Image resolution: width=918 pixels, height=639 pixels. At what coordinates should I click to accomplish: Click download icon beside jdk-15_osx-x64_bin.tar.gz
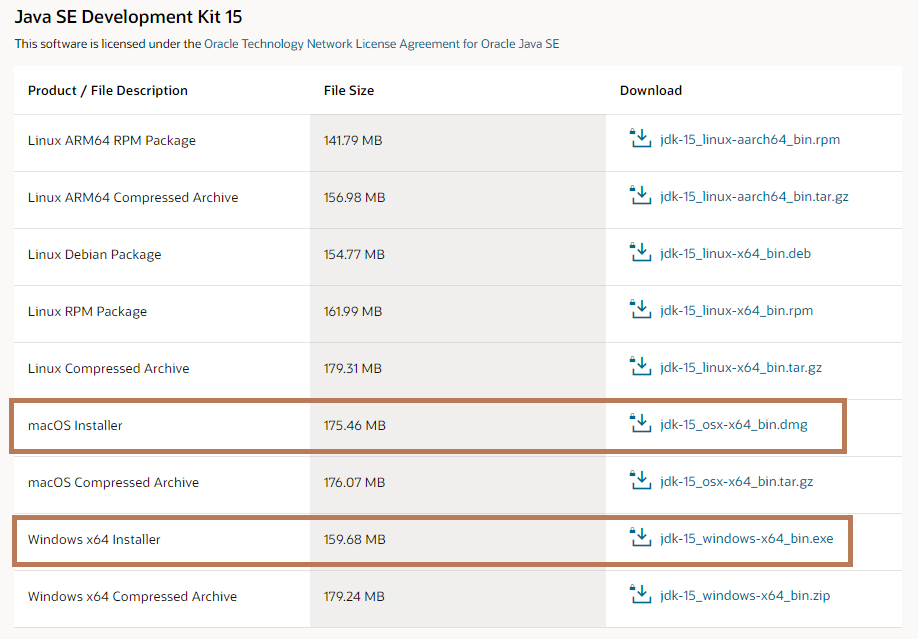tap(640, 480)
